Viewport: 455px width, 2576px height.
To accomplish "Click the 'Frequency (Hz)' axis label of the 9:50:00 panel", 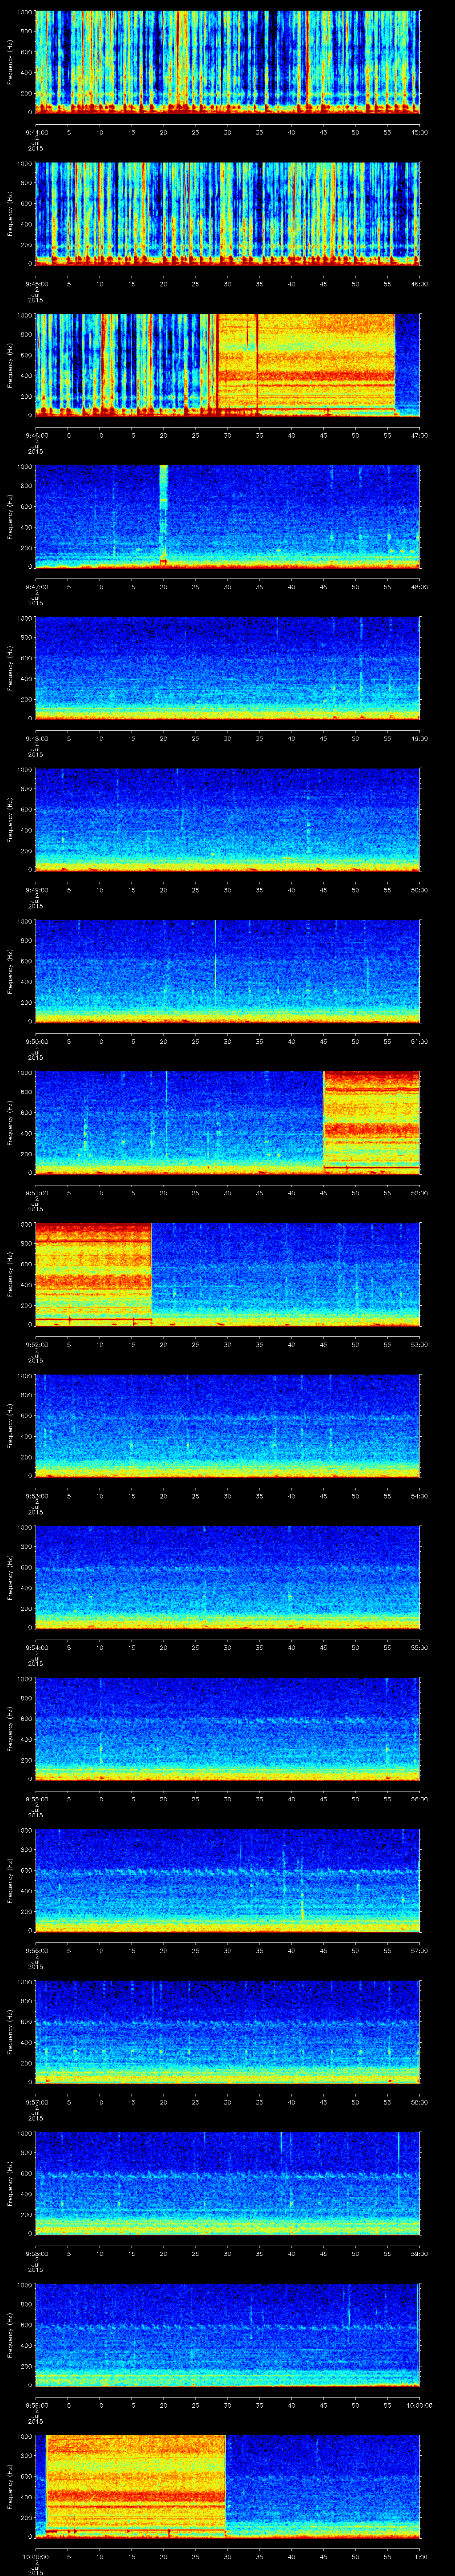I will (10, 971).
